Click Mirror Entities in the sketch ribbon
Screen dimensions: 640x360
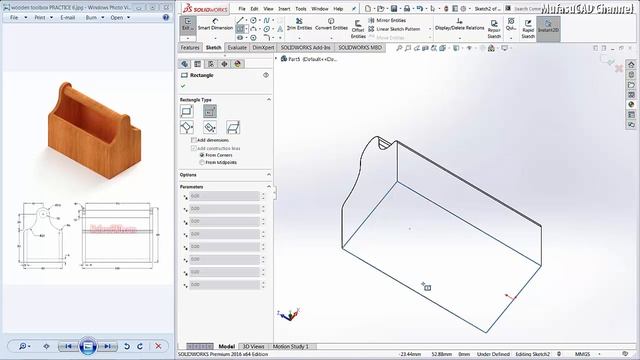387,20
